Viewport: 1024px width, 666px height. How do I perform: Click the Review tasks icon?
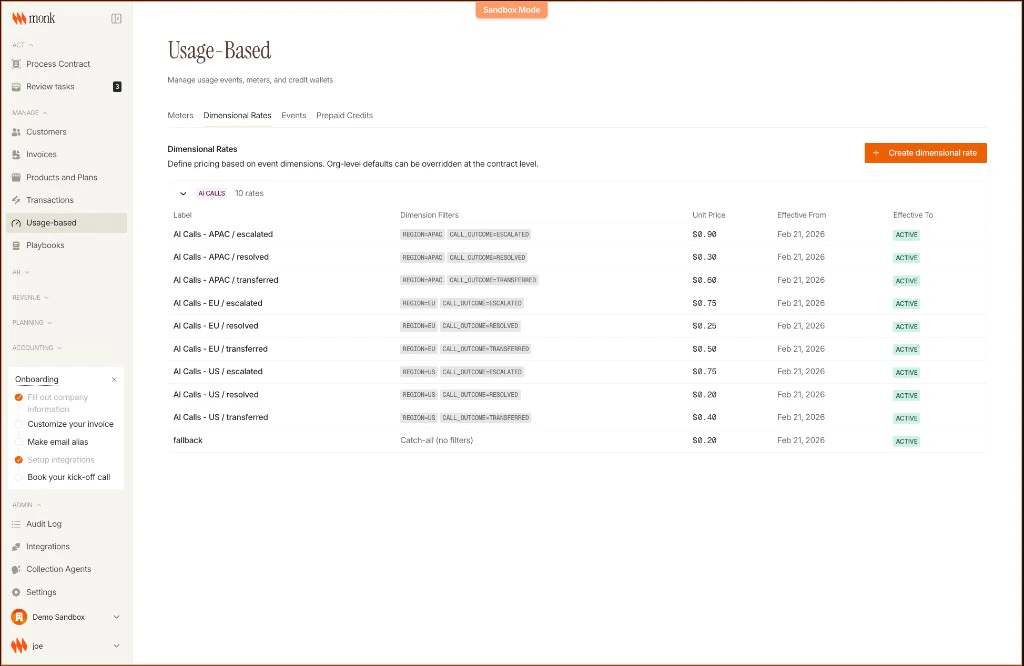16,87
